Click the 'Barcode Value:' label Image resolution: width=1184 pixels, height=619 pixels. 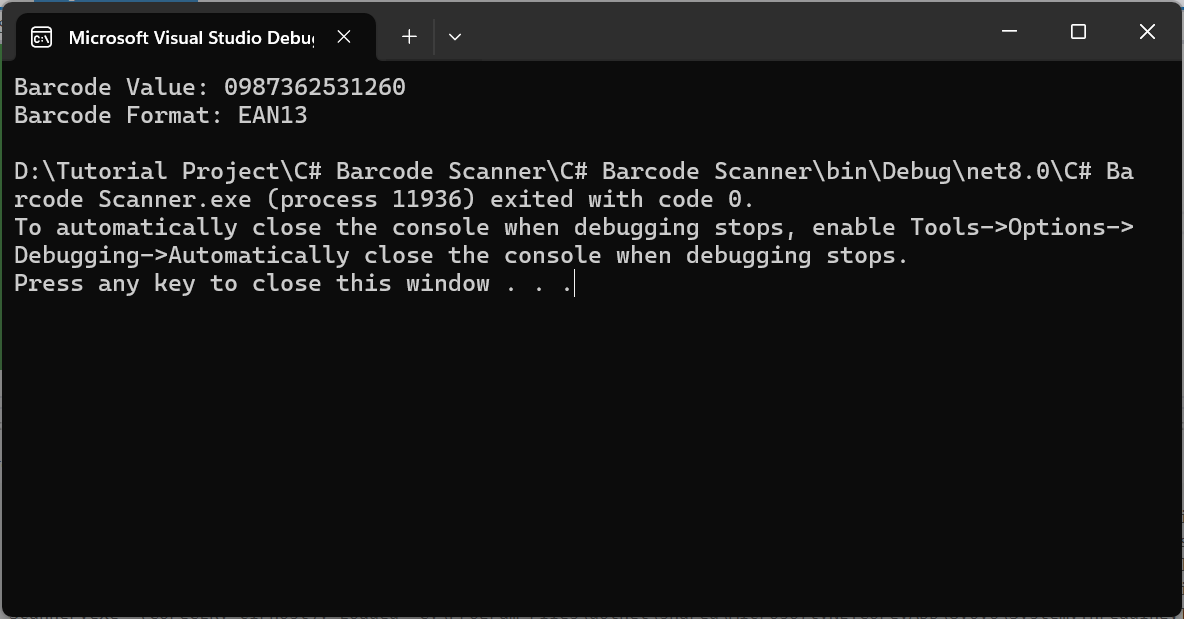pos(112,87)
